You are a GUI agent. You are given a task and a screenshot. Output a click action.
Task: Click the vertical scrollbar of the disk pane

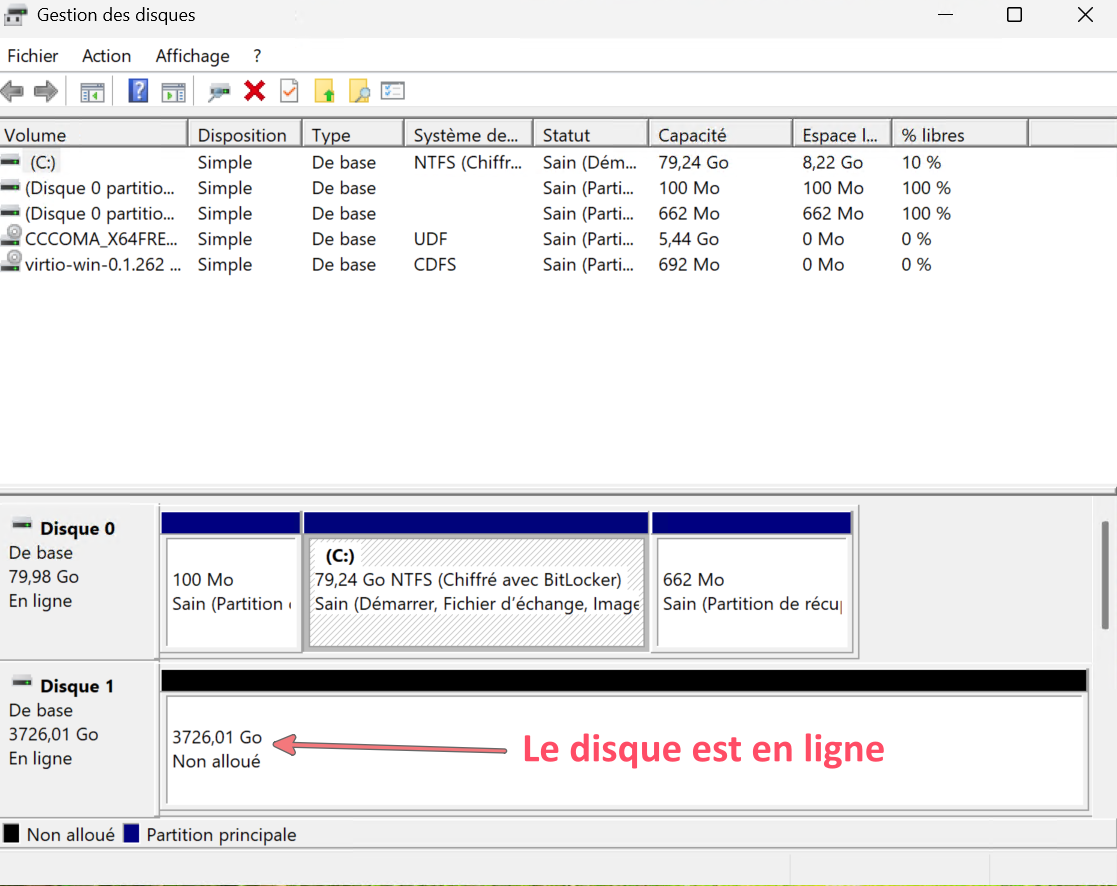pos(1105,575)
